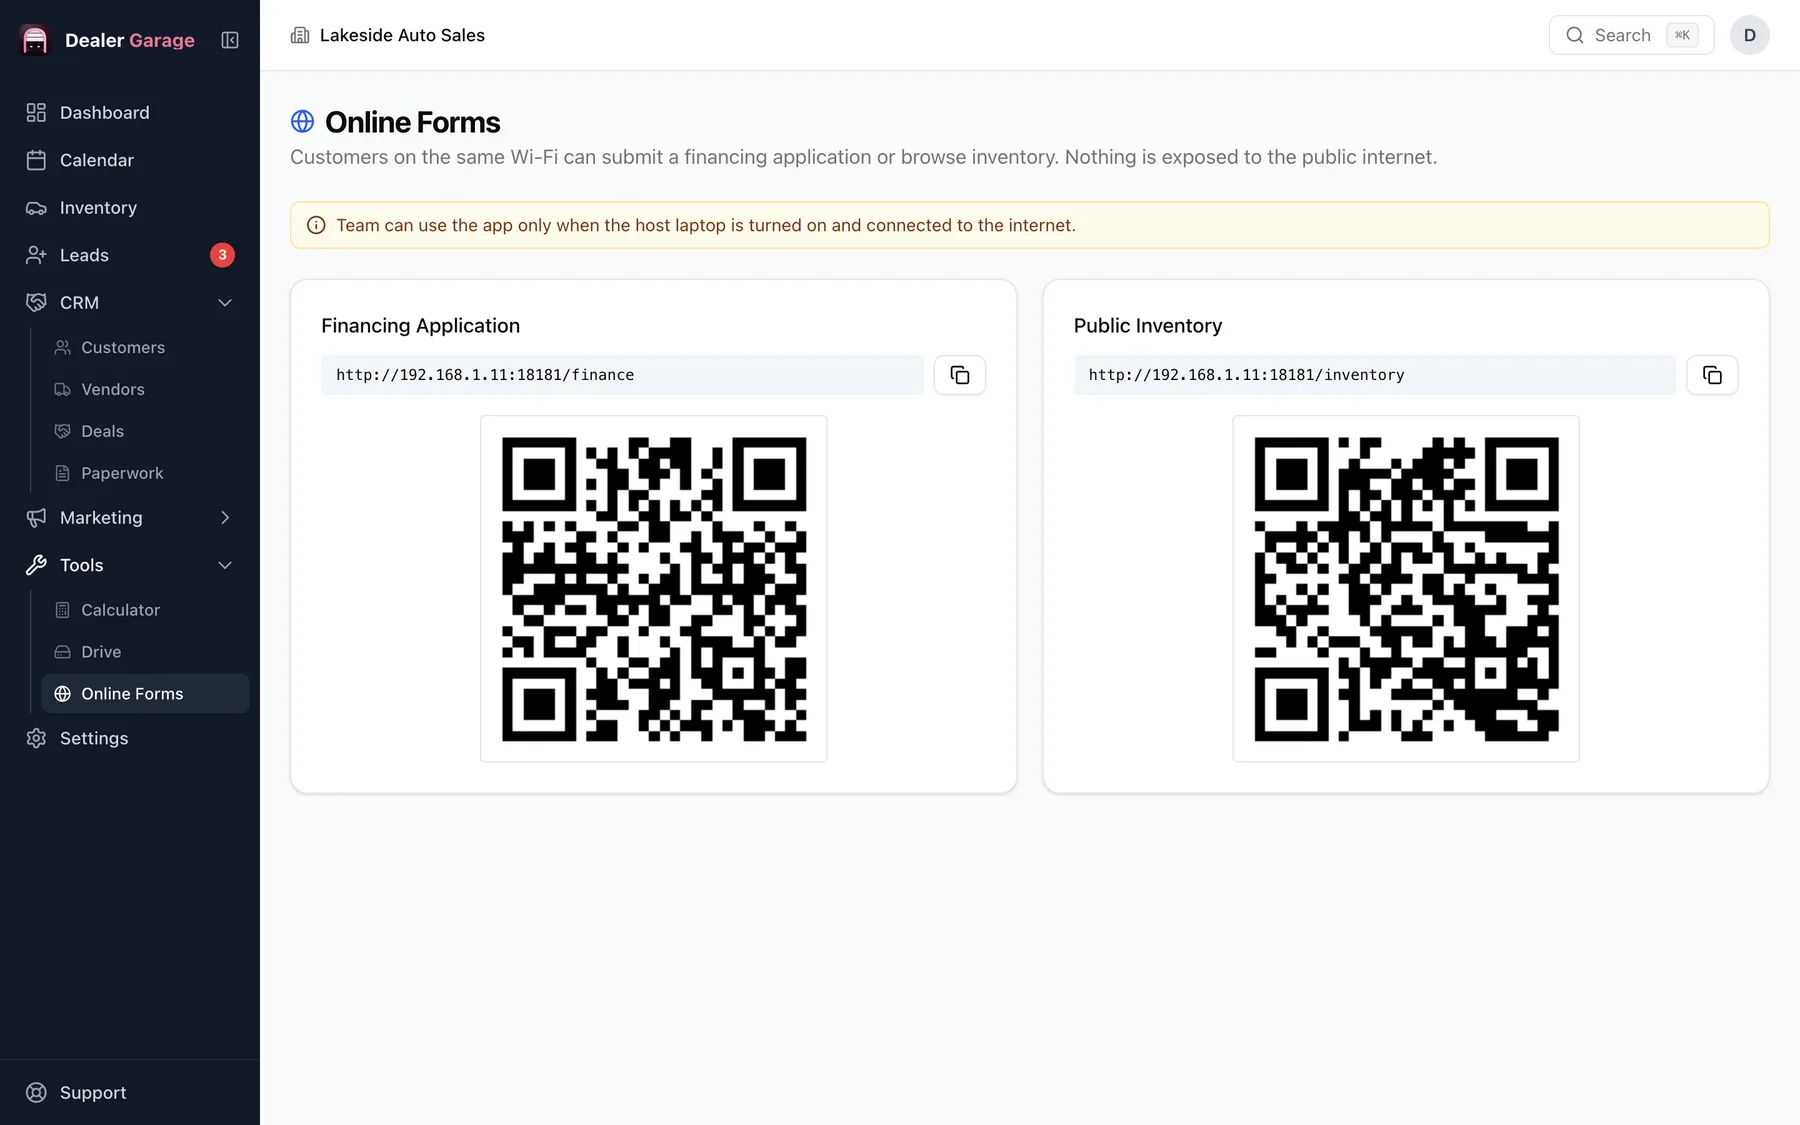Image resolution: width=1800 pixels, height=1125 pixels.
Task: Click the Financing Application card title
Action: click(420, 326)
